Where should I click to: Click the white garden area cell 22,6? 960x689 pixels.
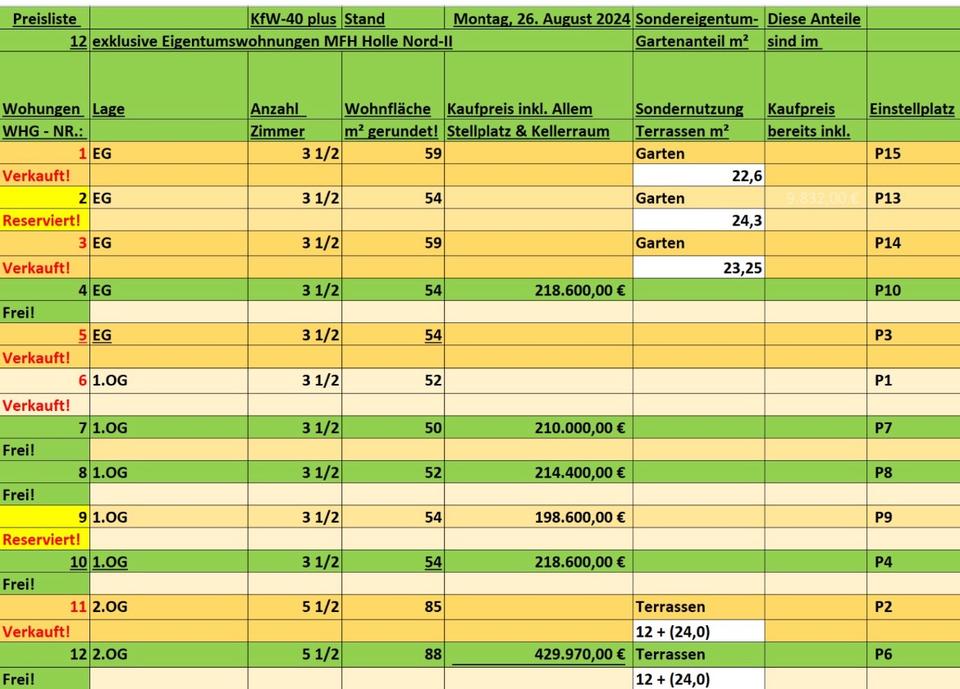(699, 176)
